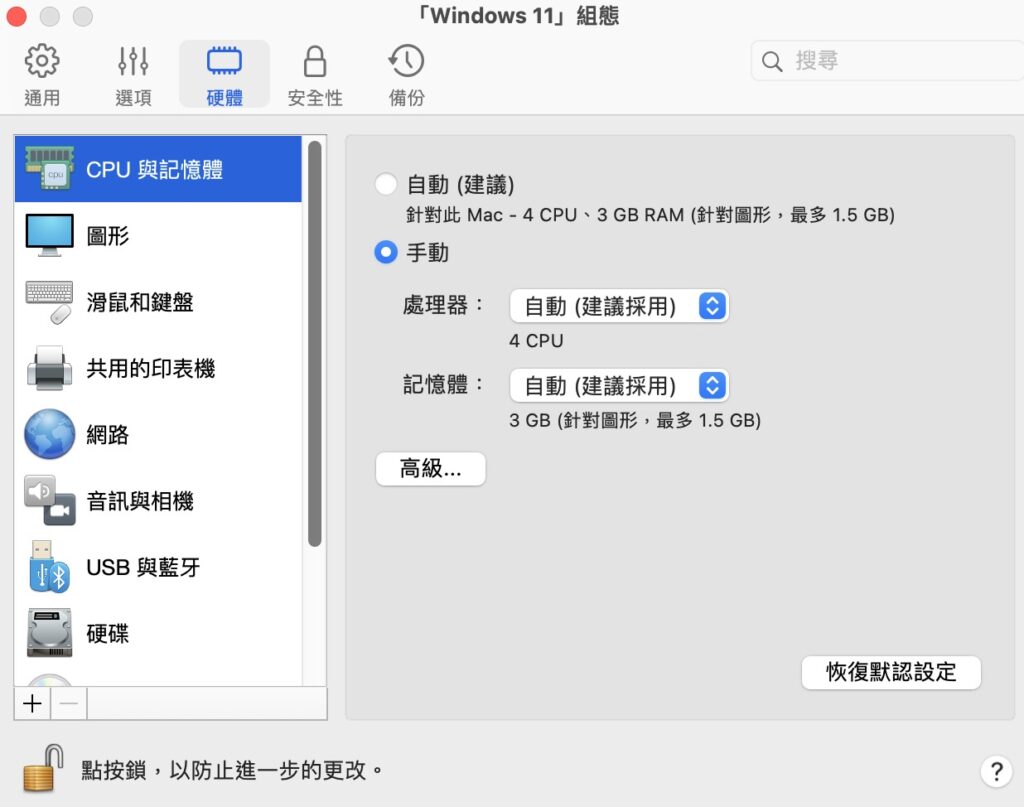Close the Windows 11 configuration window
The height and width of the screenshot is (807, 1024).
[16, 16]
